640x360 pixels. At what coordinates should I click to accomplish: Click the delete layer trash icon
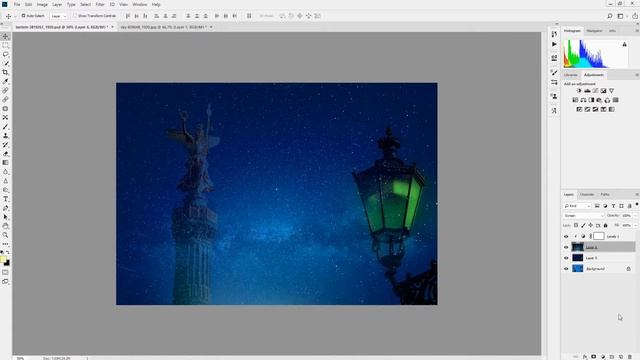630,357
